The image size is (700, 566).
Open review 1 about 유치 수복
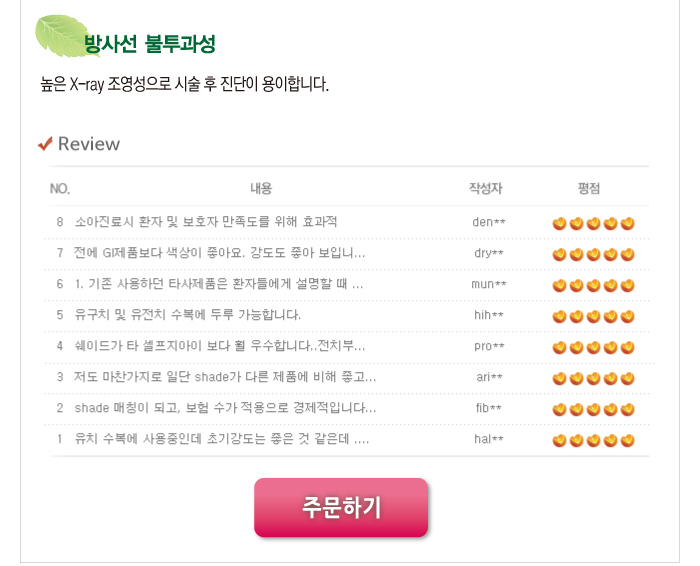(x=222, y=439)
